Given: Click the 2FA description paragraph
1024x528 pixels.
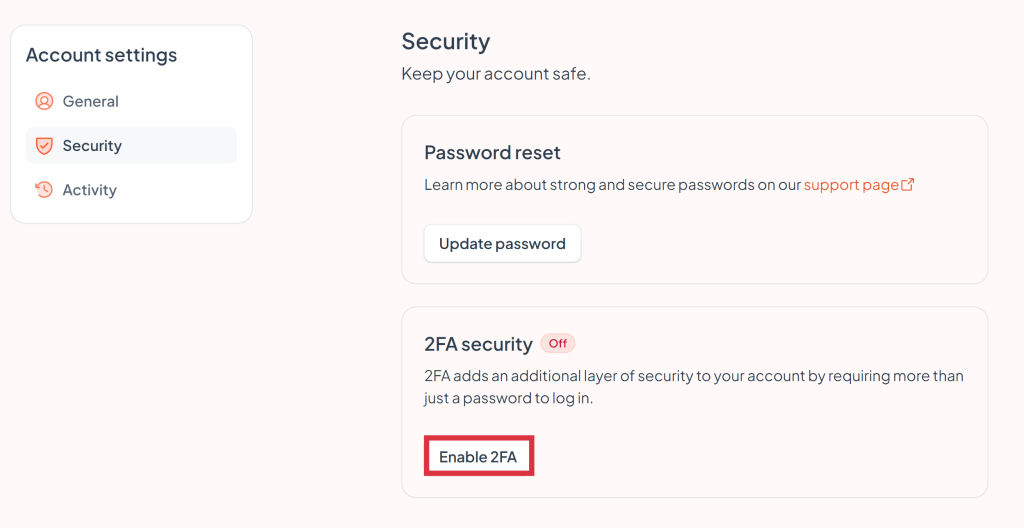Looking at the screenshot, I should point(693,387).
